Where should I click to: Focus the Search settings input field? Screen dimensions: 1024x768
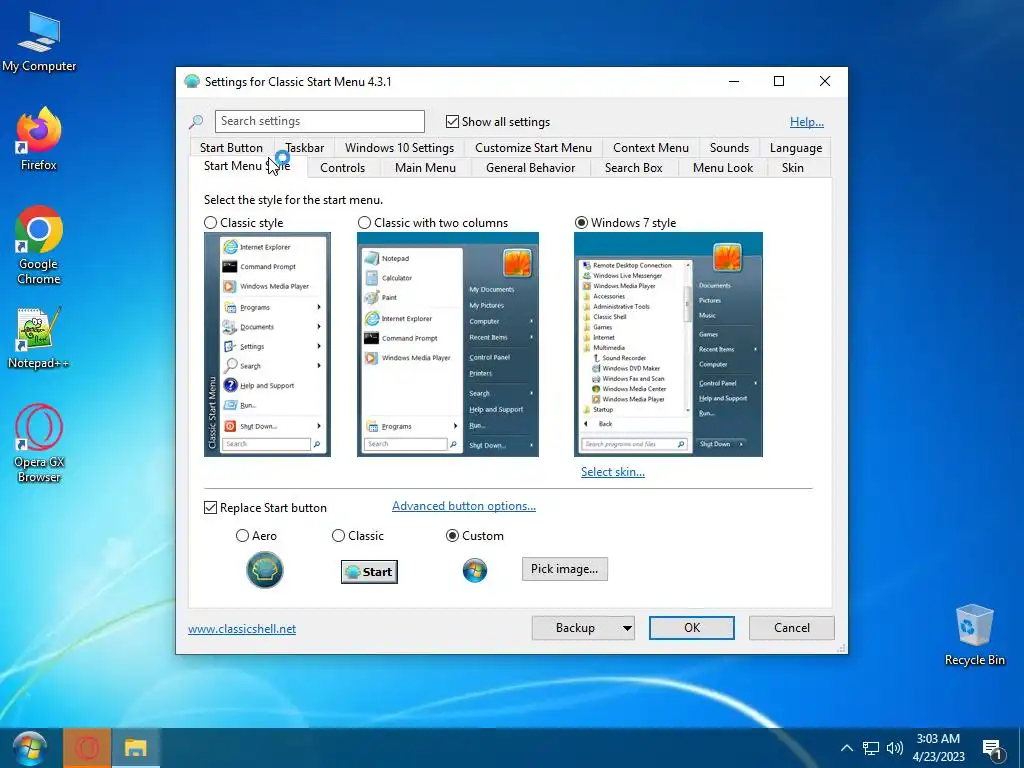319,121
